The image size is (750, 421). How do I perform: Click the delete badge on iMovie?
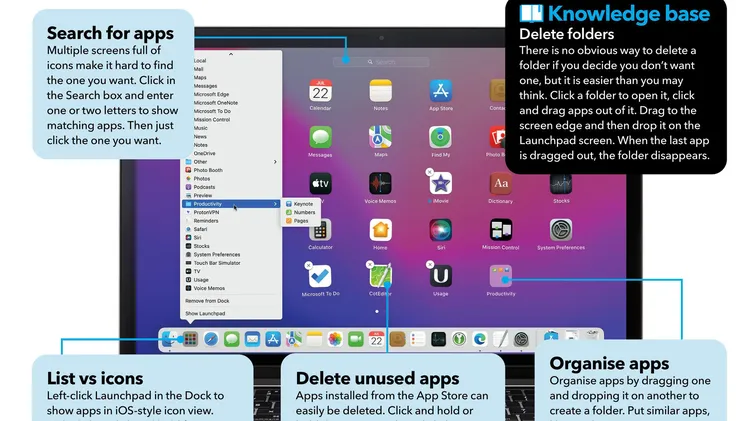click(x=430, y=172)
